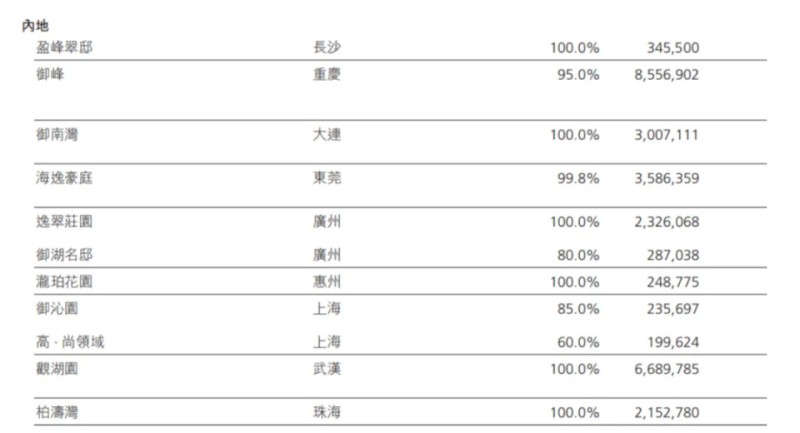Select the city cell 重慶
Image resolution: width=800 pixels, height=433 pixels.
click(327, 74)
